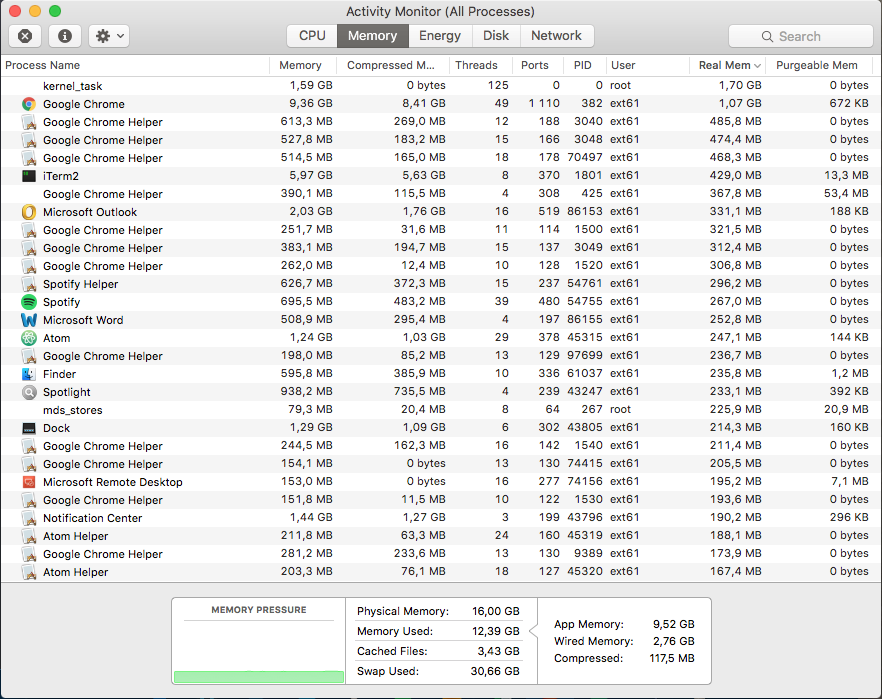Image resolution: width=882 pixels, height=699 pixels.
Task: Select the mds_stores process name
Action: (73, 410)
